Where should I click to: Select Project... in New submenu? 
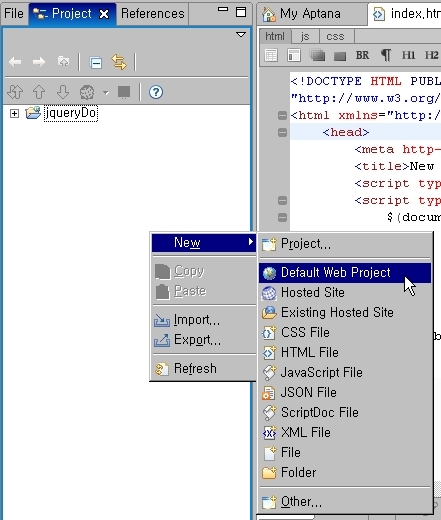[345, 244]
